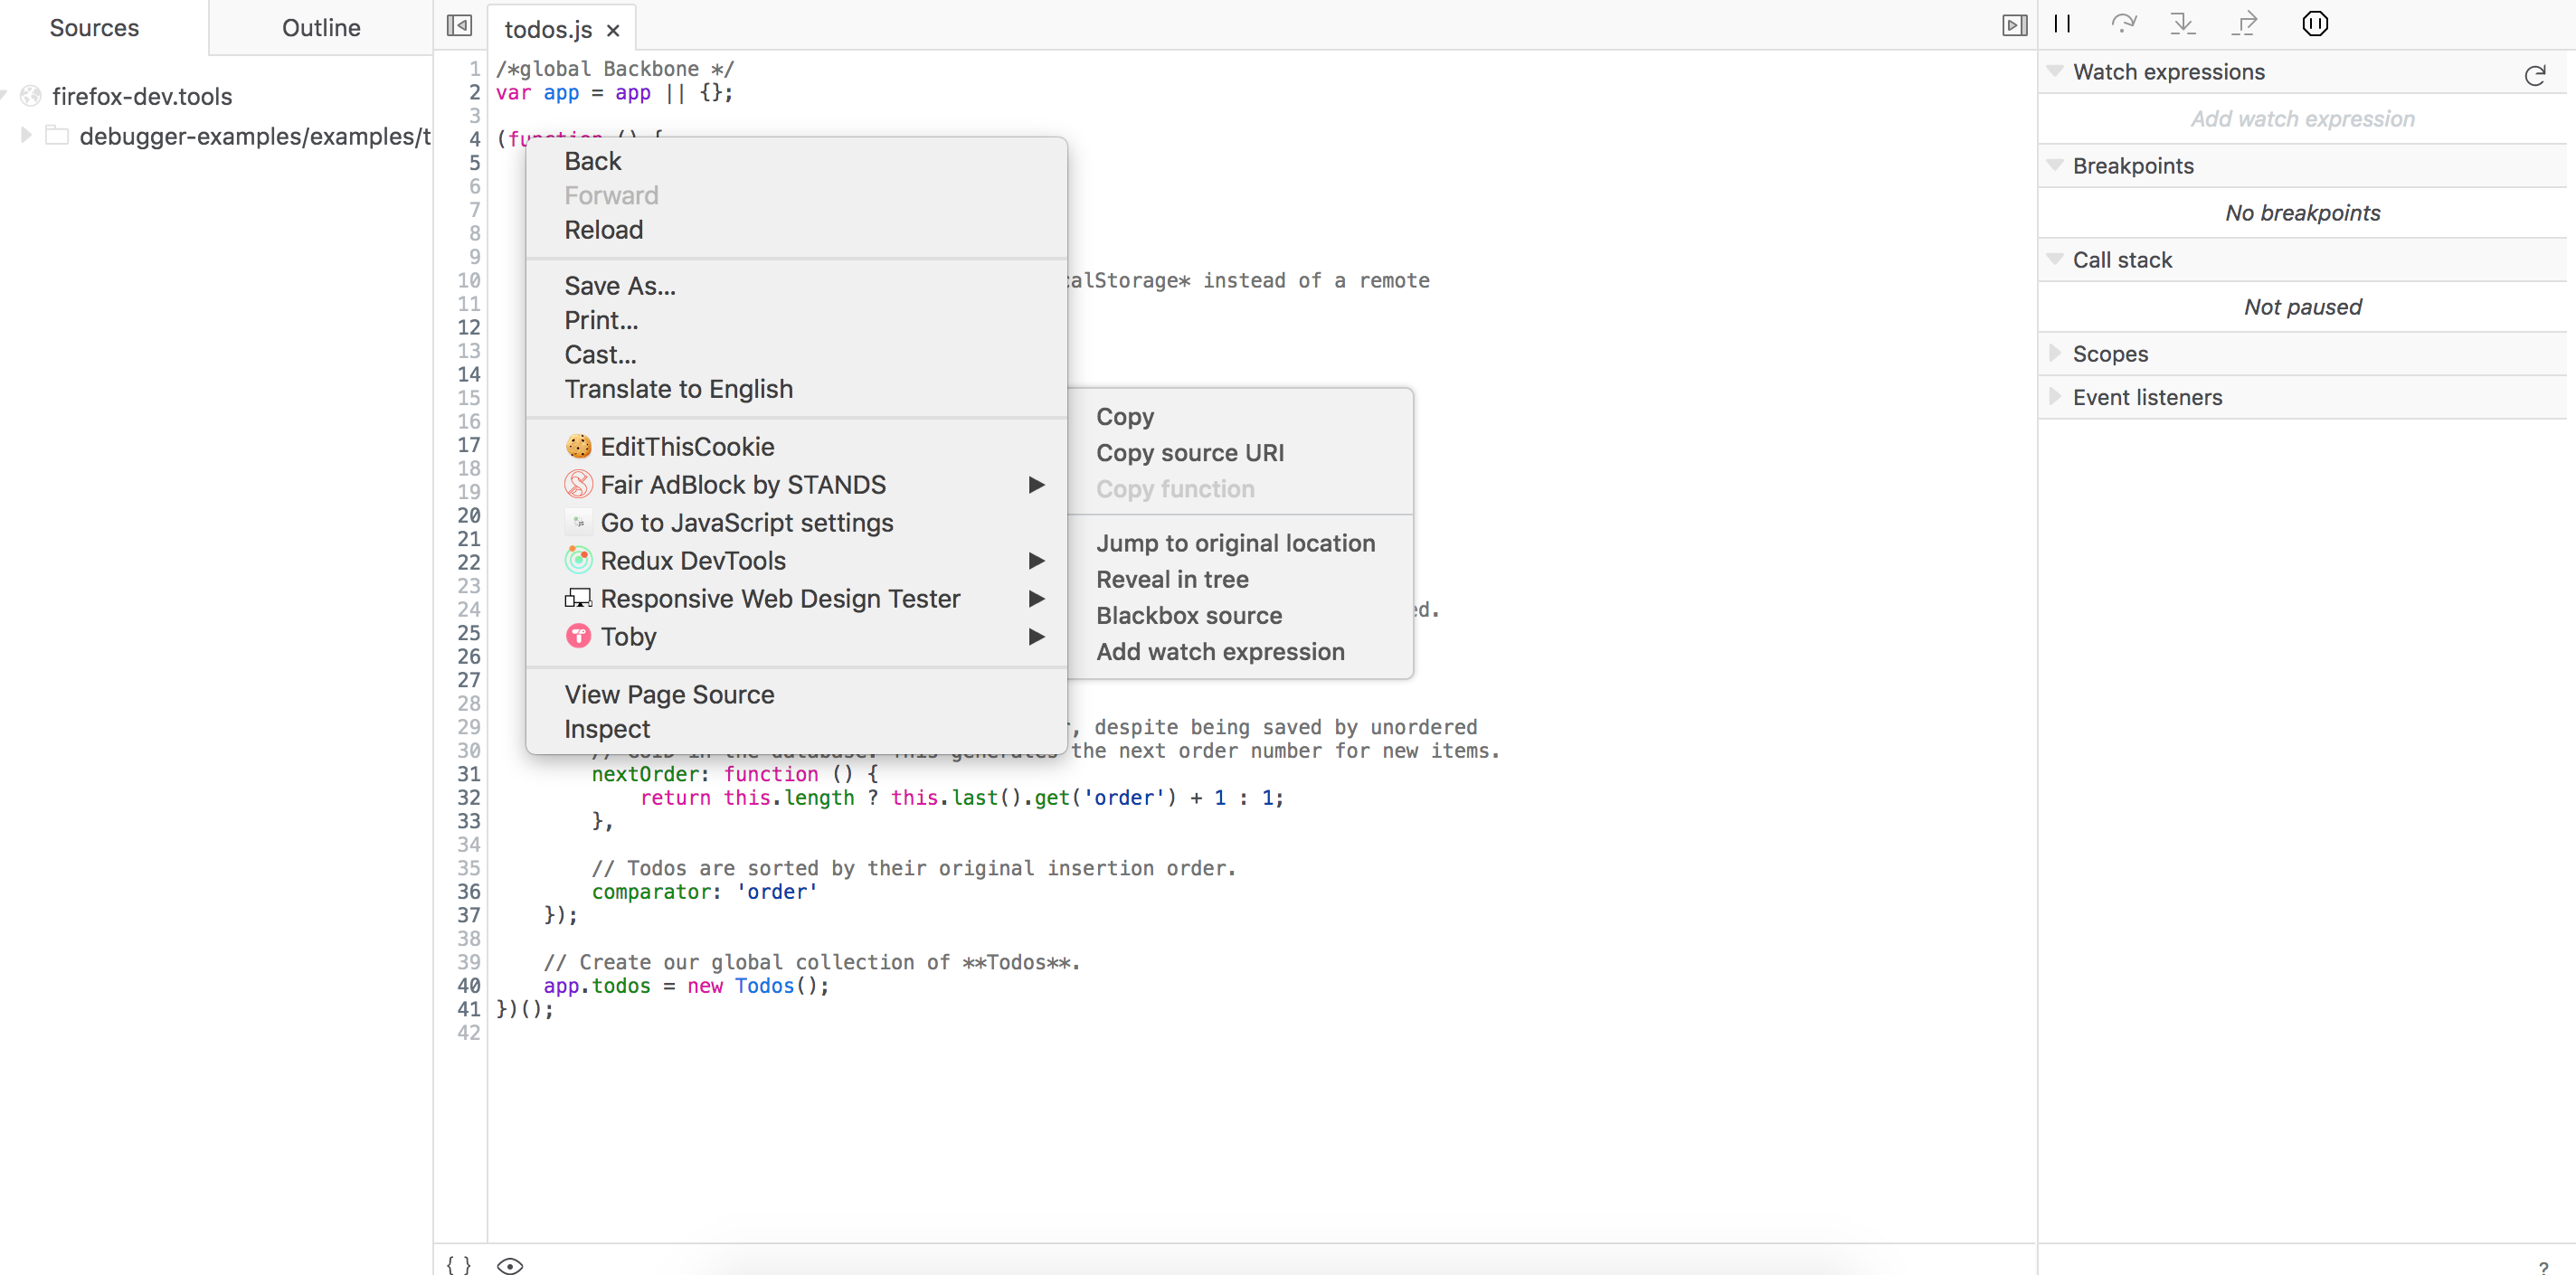Image resolution: width=2576 pixels, height=1275 pixels.
Task: Click the step over icon
Action: (x=2123, y=24)
